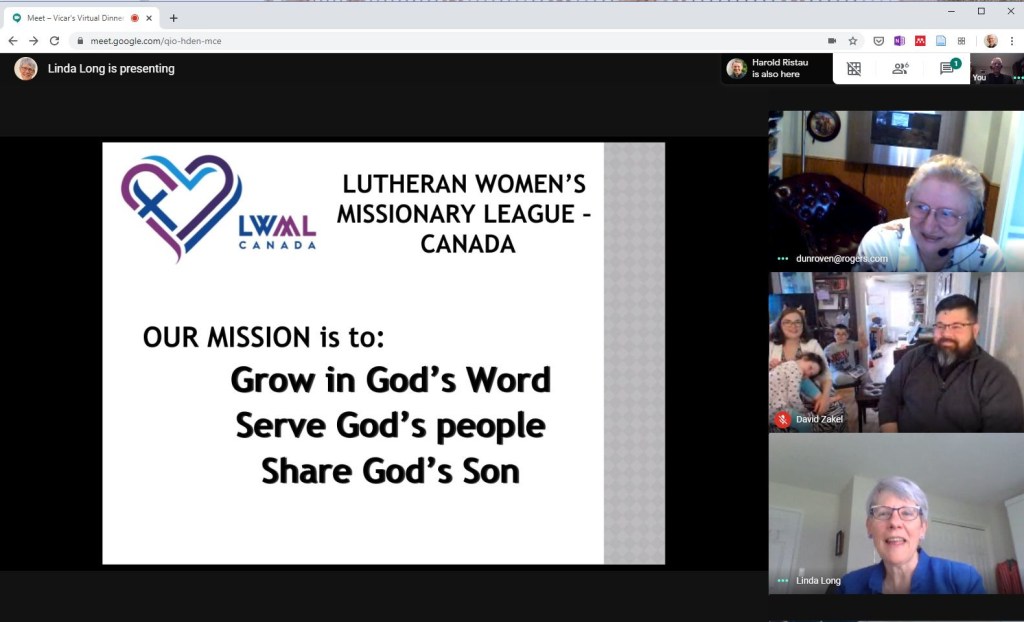Open the chat panel with unread badge
The image size is (1024, 622).
point(946,68)
